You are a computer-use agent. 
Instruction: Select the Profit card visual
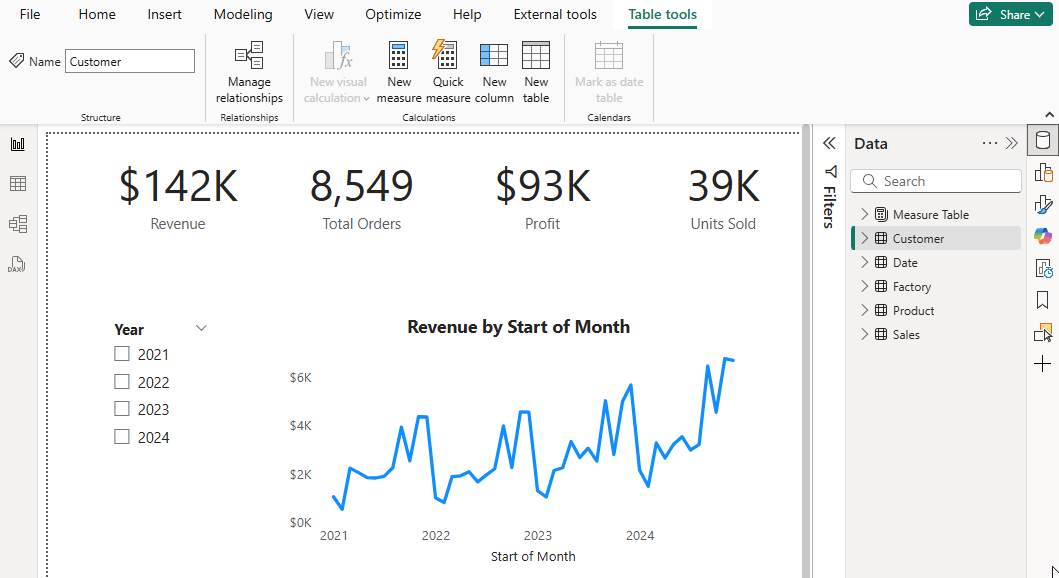542,199
